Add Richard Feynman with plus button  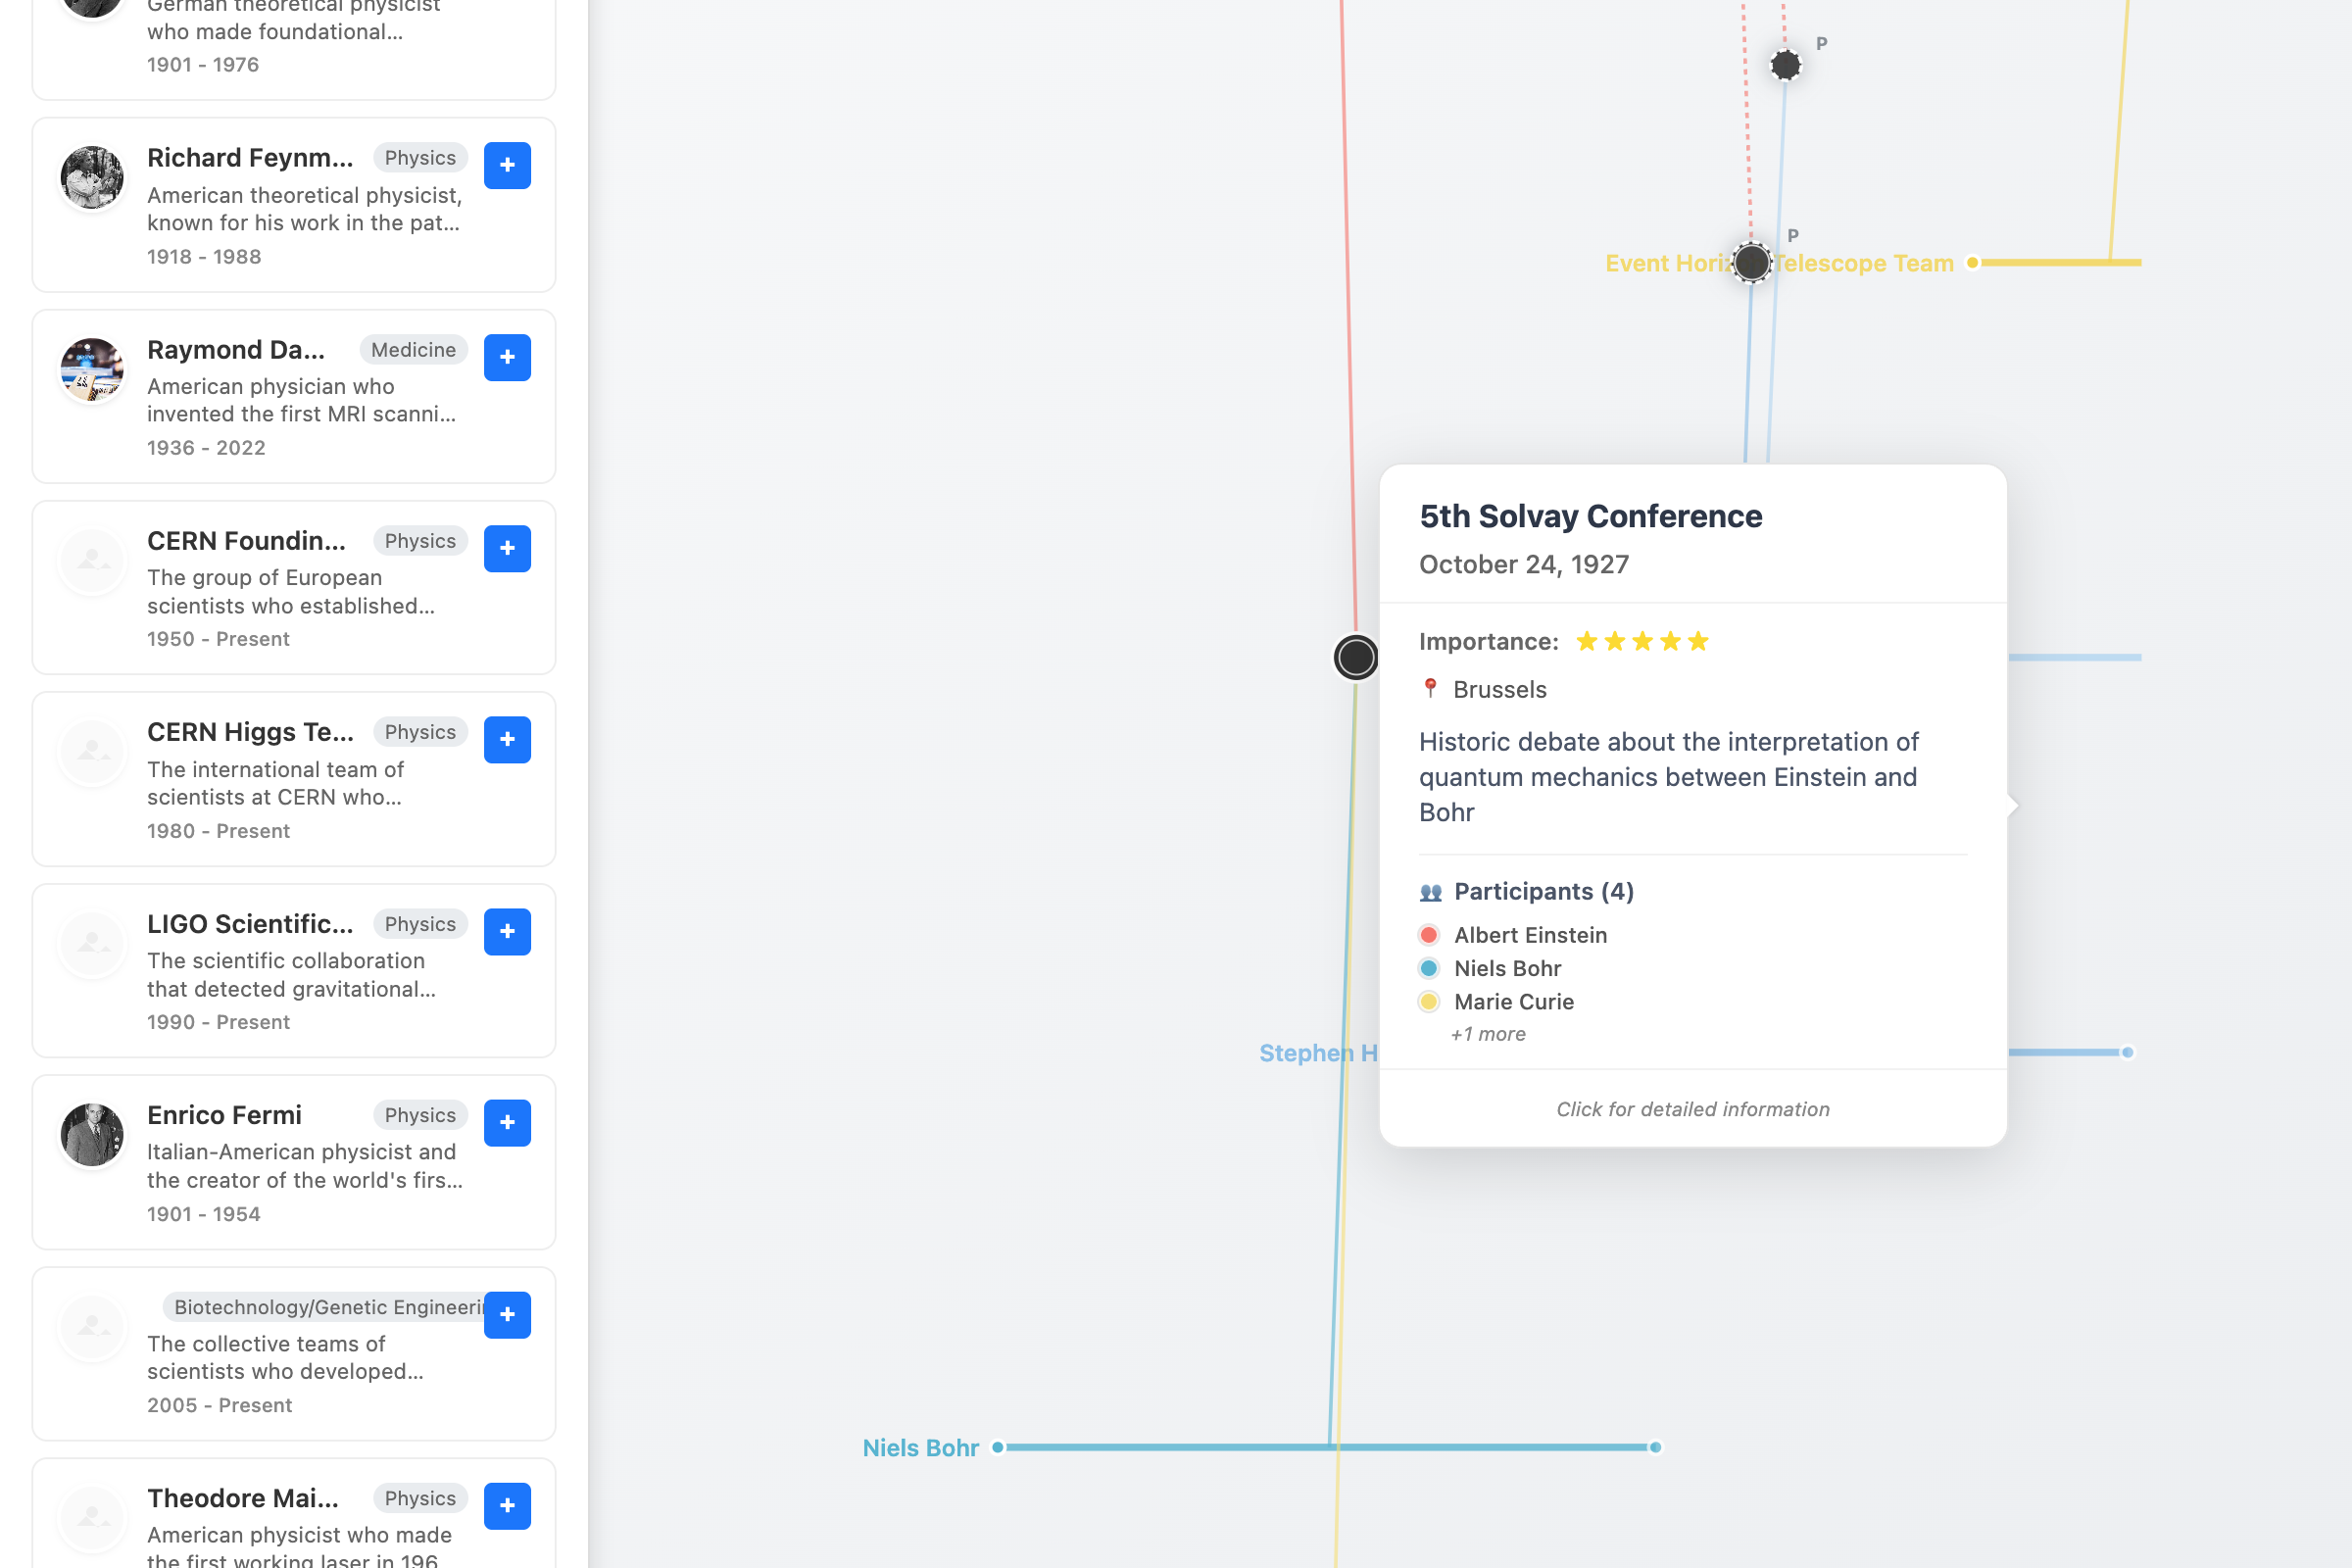507,165
